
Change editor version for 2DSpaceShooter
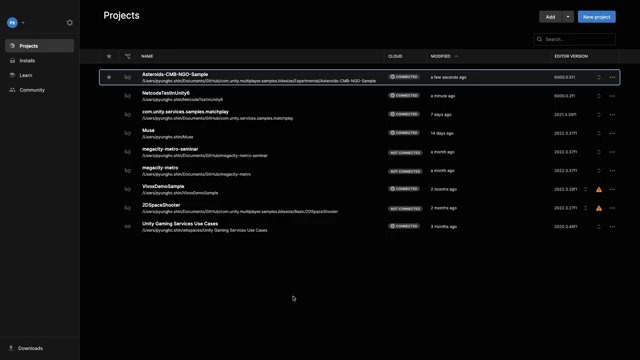click(585, 208)
